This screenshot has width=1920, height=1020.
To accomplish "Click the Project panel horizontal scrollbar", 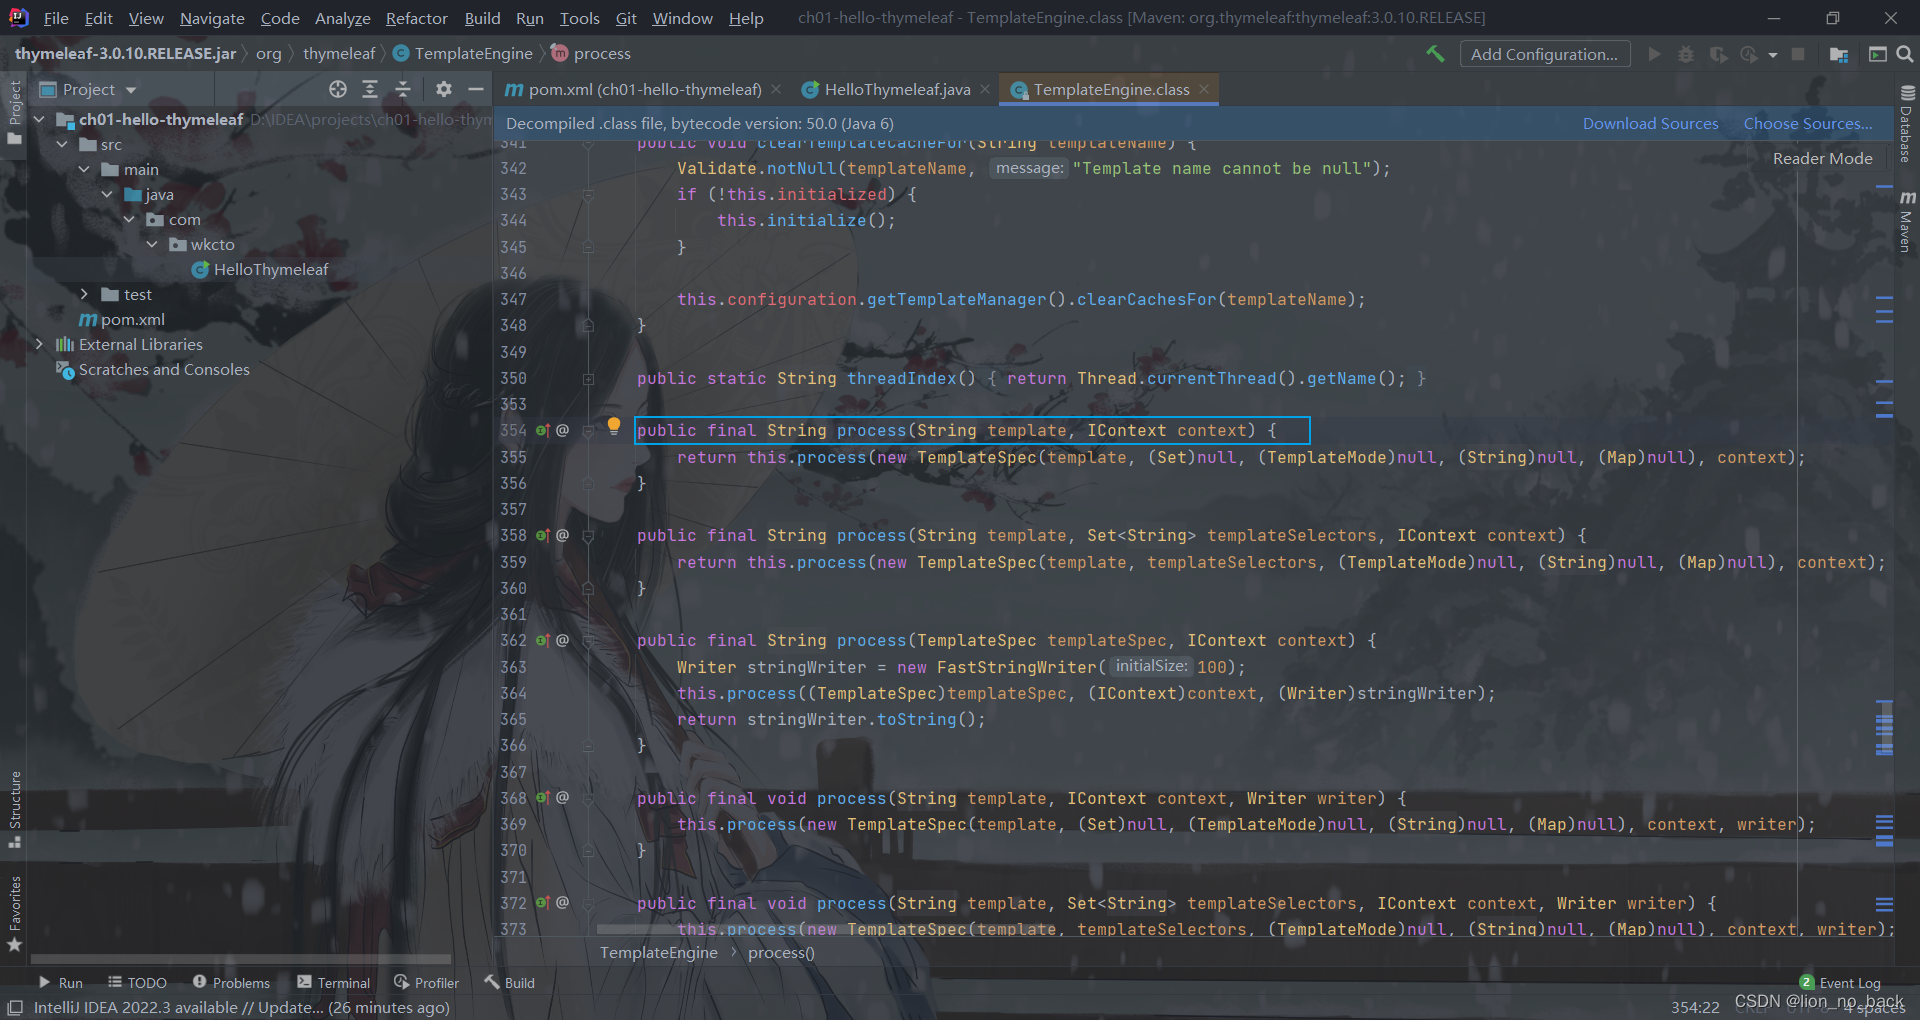I will coord(240,958).
